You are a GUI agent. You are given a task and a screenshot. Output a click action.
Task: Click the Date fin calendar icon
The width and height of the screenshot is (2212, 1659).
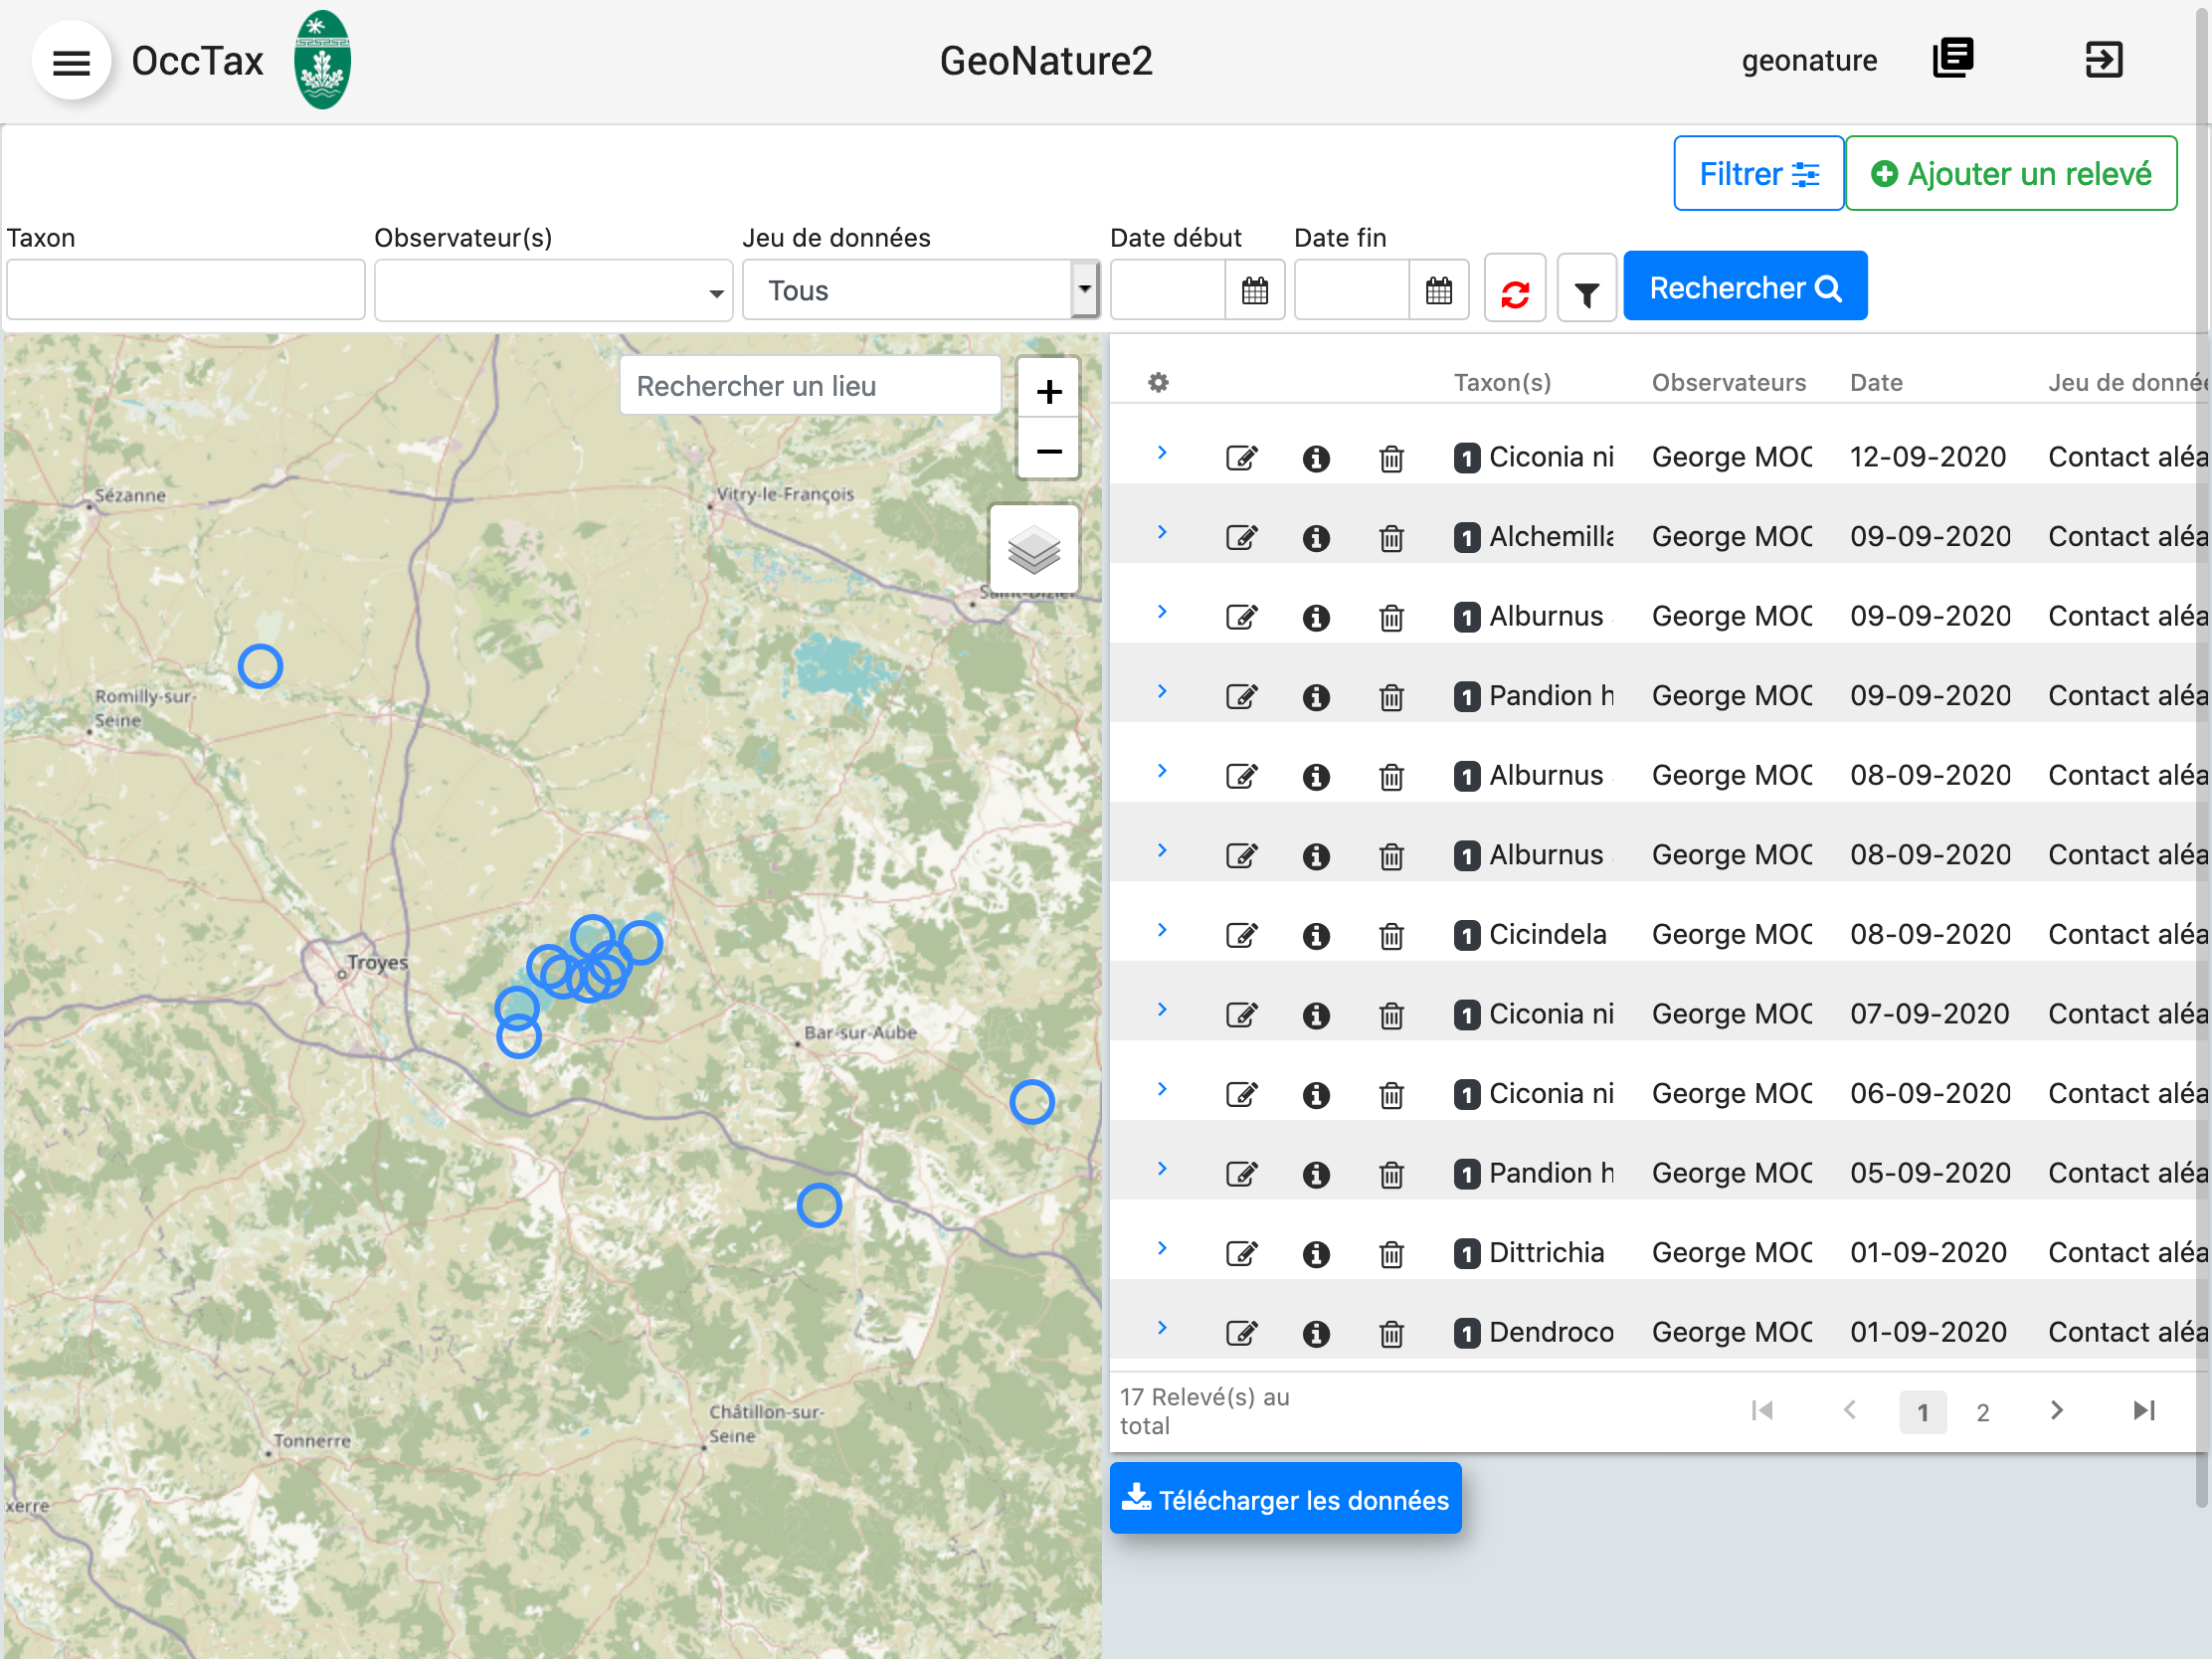[1438, 291]
